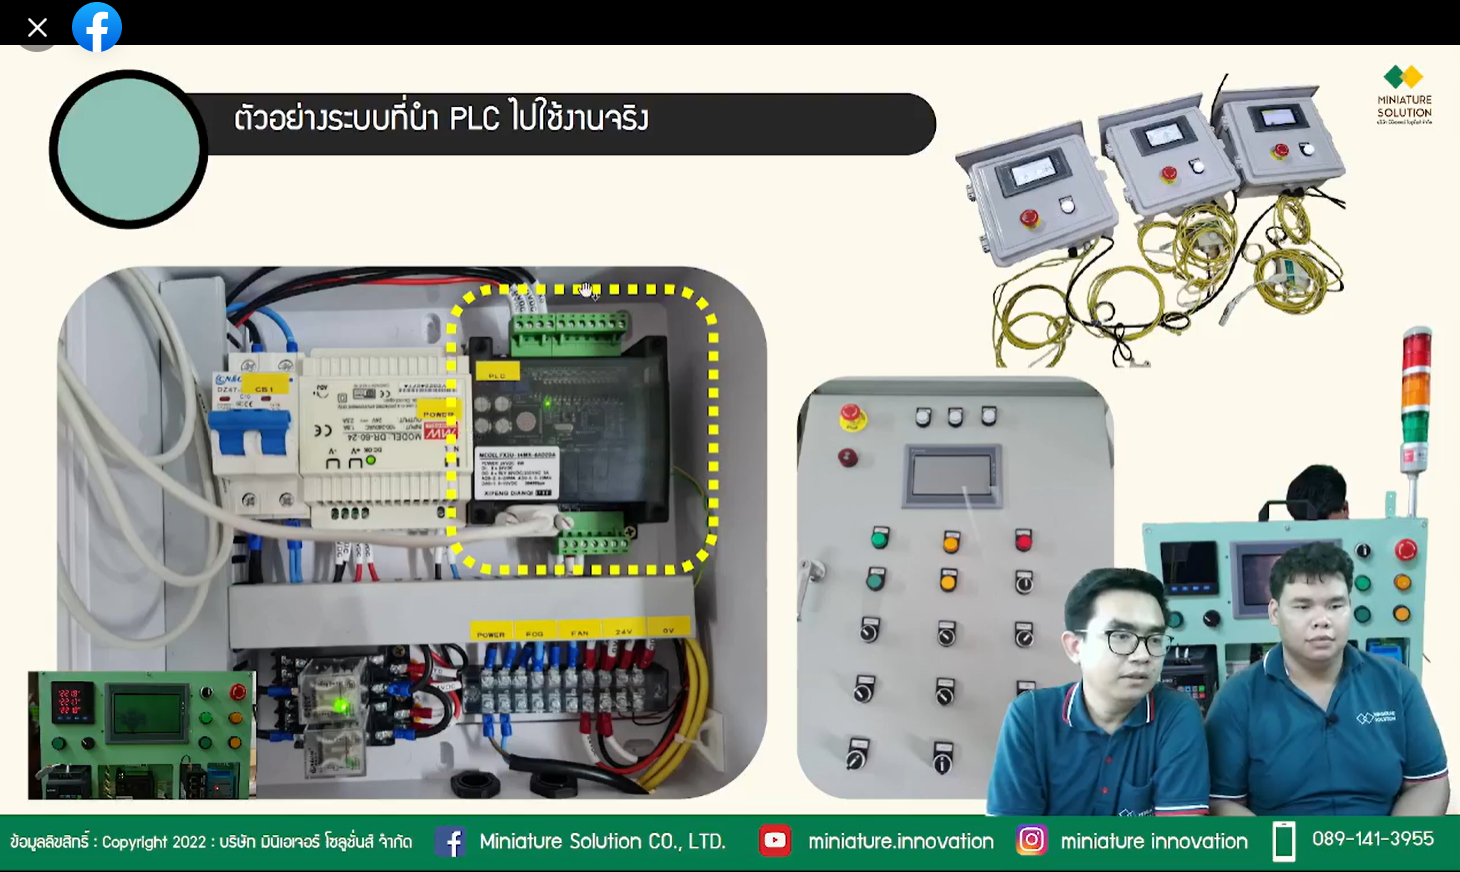The image size is (1460, 872).
Task: Click the miniature.innovation YouTube link
Action: tap(900, 841)
